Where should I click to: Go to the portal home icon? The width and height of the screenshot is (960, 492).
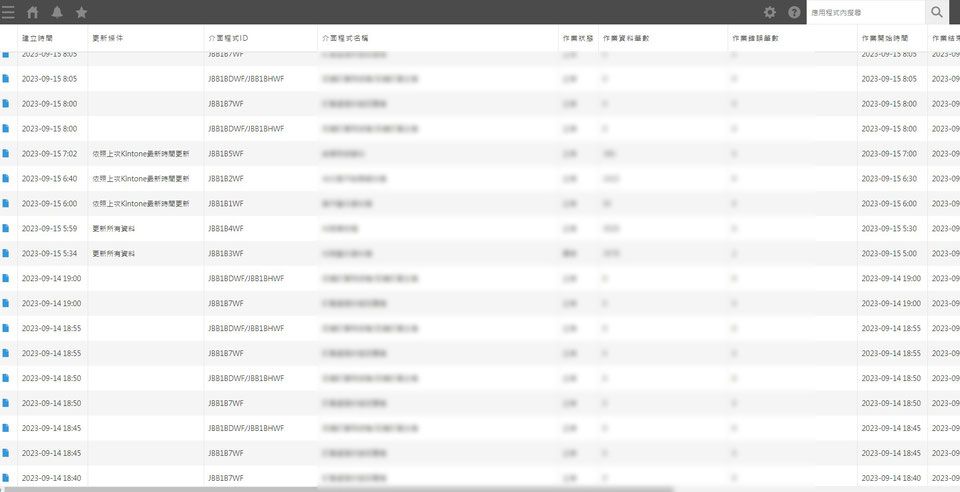(32, 12)
